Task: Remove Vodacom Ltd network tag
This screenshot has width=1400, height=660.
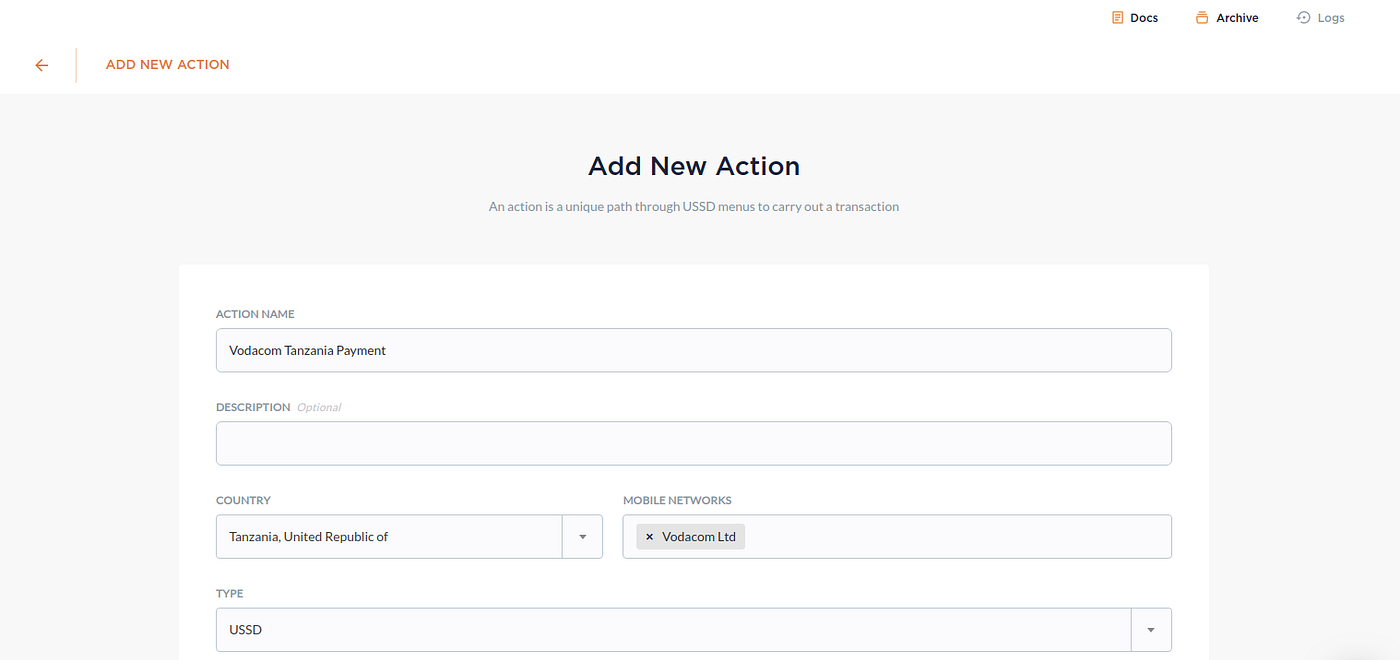Action: pyautogui.click(x=649, y=537)
